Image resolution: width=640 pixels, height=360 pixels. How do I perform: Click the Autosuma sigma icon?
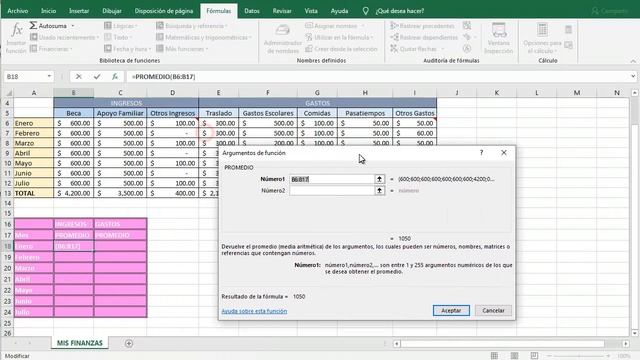[x=33, y=25]
